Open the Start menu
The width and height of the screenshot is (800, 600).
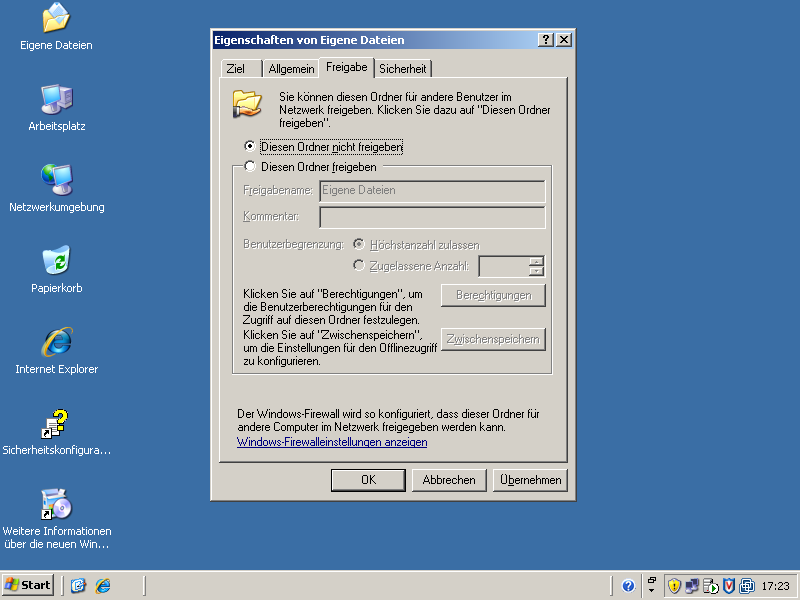pos(28,585)
